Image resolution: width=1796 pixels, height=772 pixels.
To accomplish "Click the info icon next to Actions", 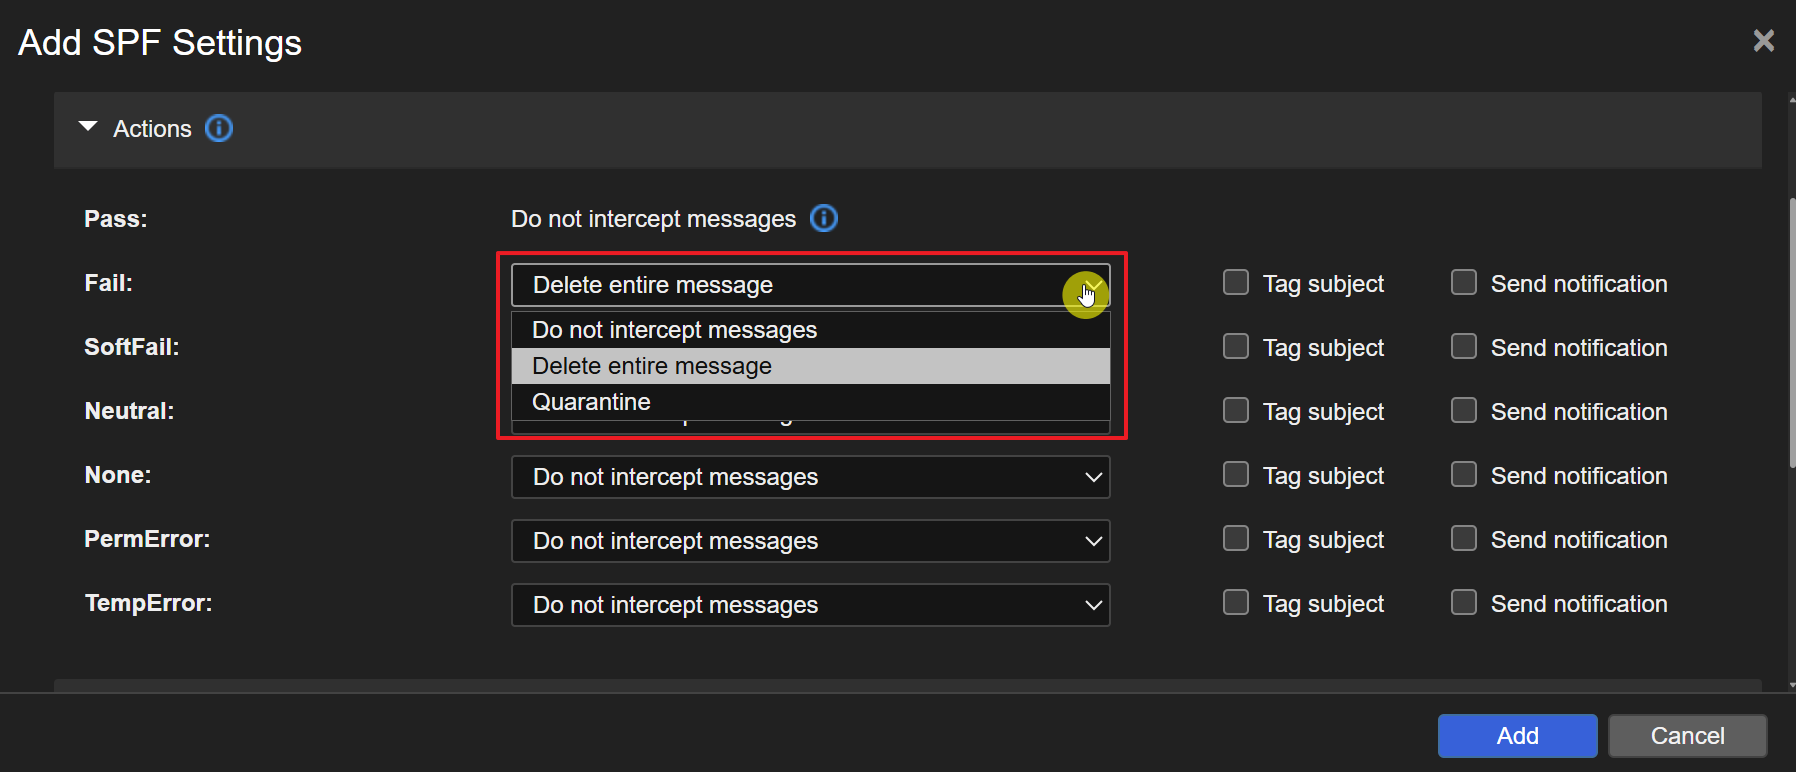I will [x=219, y=128].
